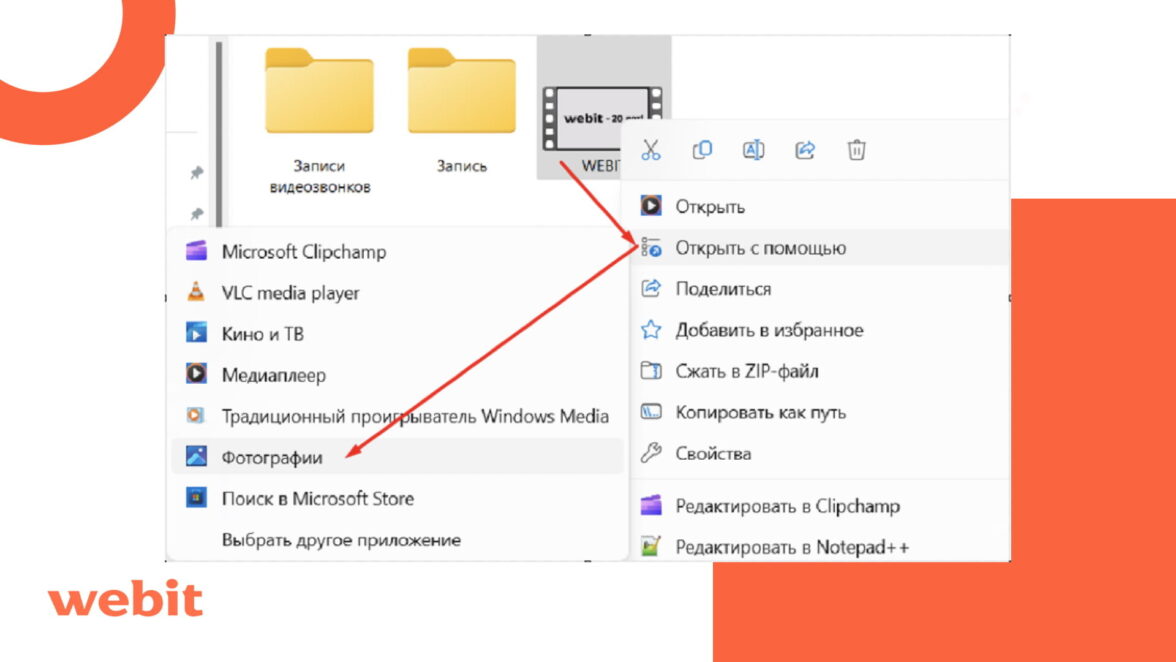Select Медиаплеер from the app list
This screenshot has height=662, width=1176.
[398, 375]
